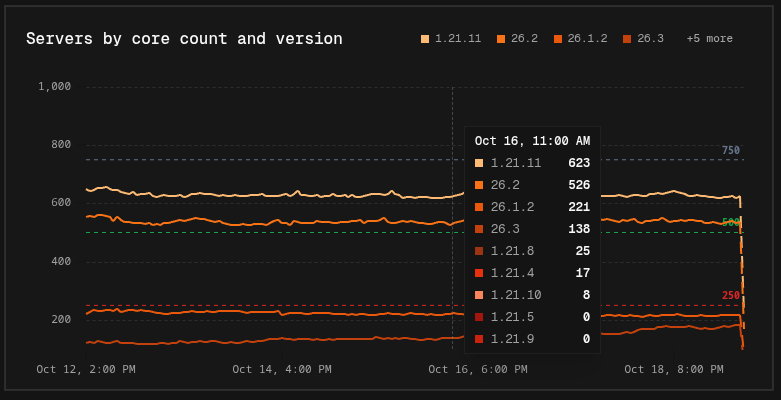781x400 pixels.
Task: Toggle the 1.21.11 series in the legend
Action: pyautogui.click(x=451, y=39)
